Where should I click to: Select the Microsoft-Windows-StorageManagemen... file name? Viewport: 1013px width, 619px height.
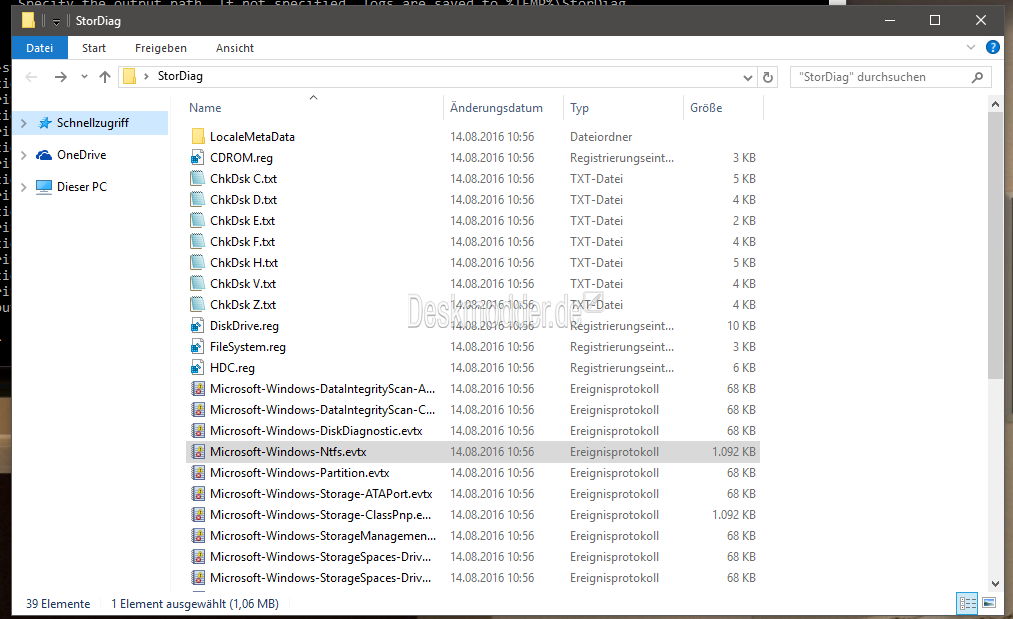tap(323, 536)
